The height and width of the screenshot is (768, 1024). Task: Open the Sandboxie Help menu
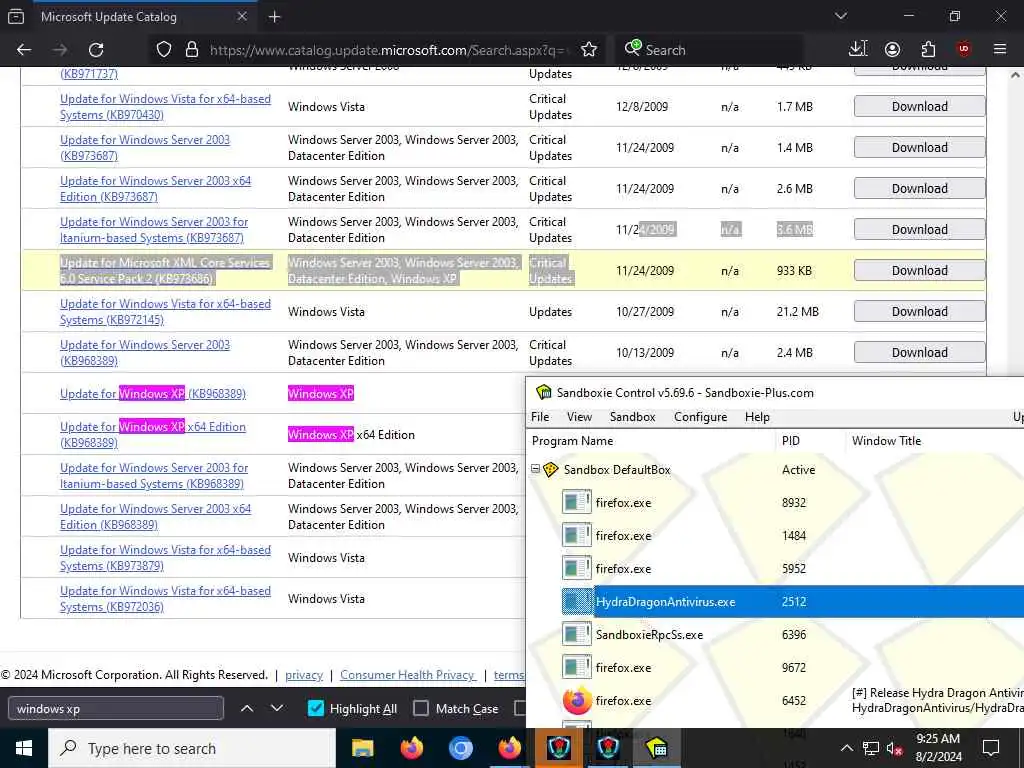point(757,417)
